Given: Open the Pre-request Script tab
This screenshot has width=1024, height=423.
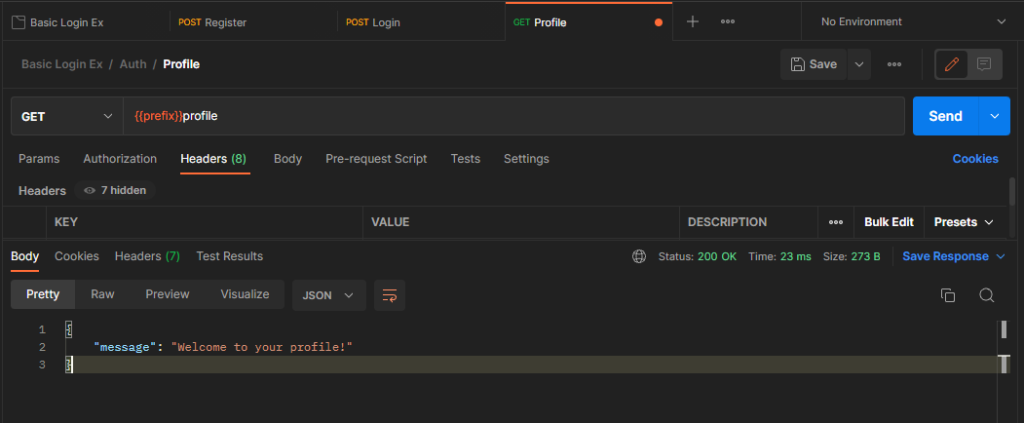Looking at the screenshot, I should coord(376,159).
